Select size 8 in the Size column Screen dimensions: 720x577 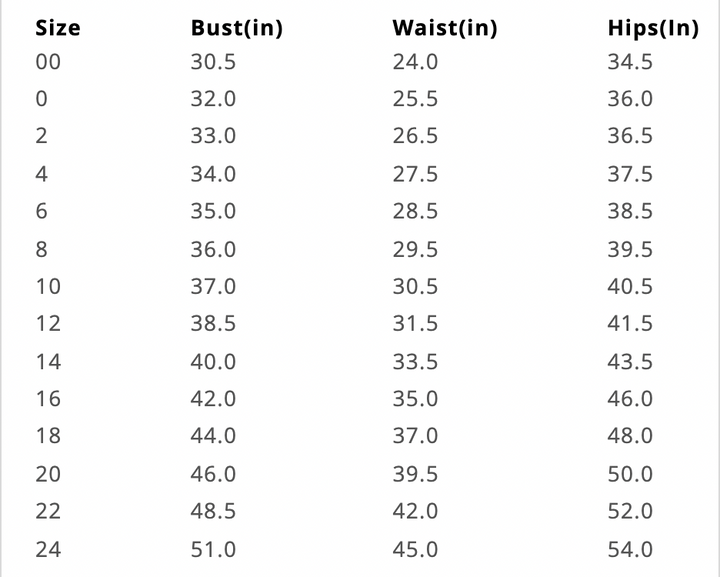click(41, 249)
